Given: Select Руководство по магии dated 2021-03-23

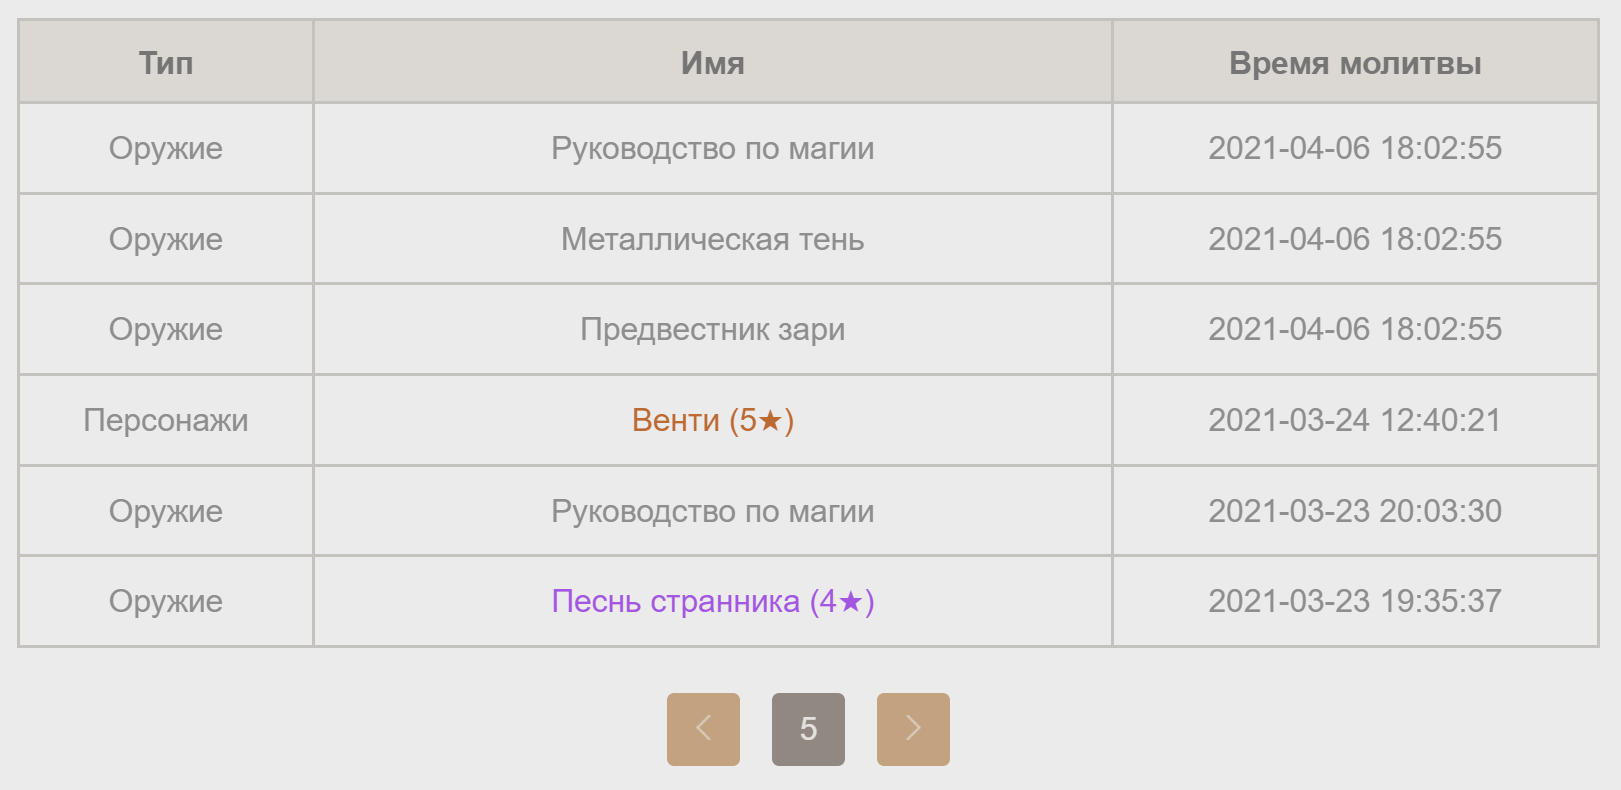Looking at the screenshot, I should [712, 511].
